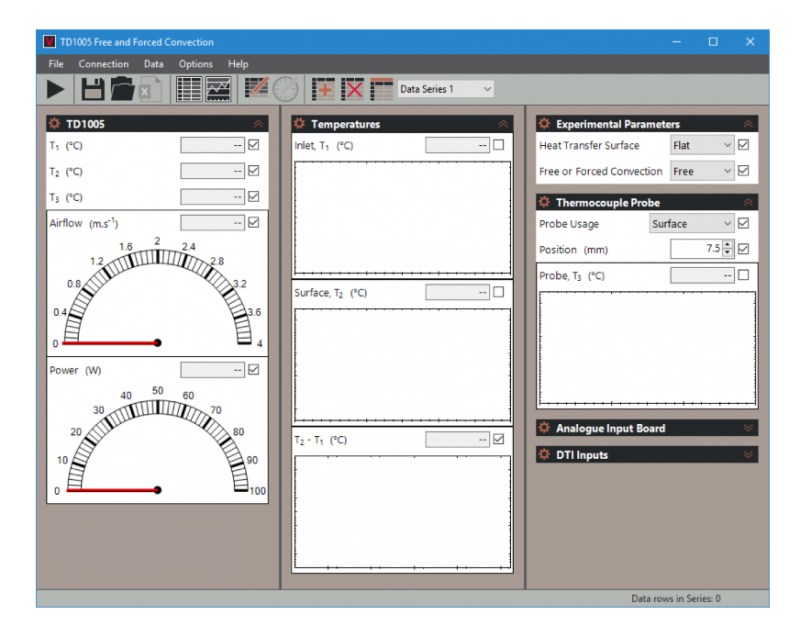Screen dimensions: 800x626
Task: Open the Free or Forced Convection dropdown
Action: pyautogui.click(x=702, y=171)
